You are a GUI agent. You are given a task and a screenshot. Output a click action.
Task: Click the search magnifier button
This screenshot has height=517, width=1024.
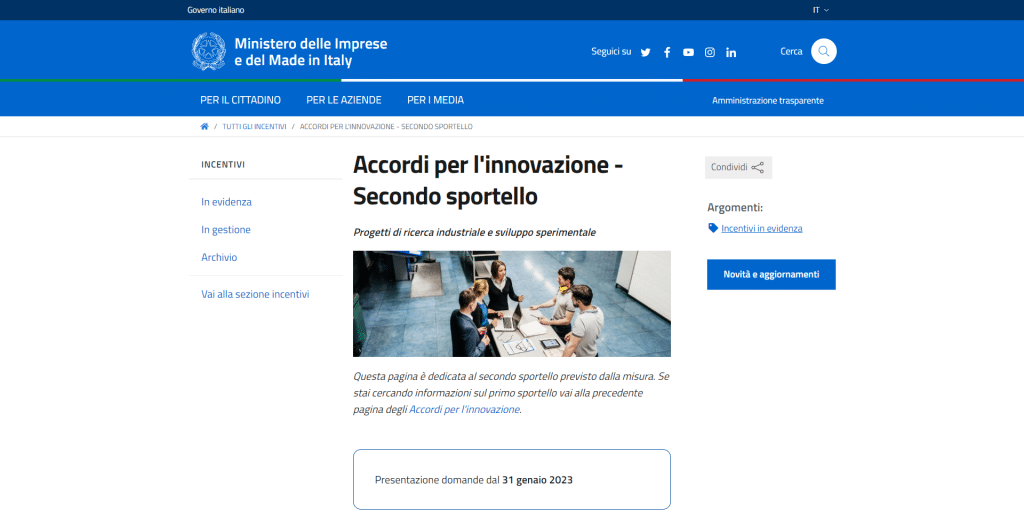click(824, 51)
